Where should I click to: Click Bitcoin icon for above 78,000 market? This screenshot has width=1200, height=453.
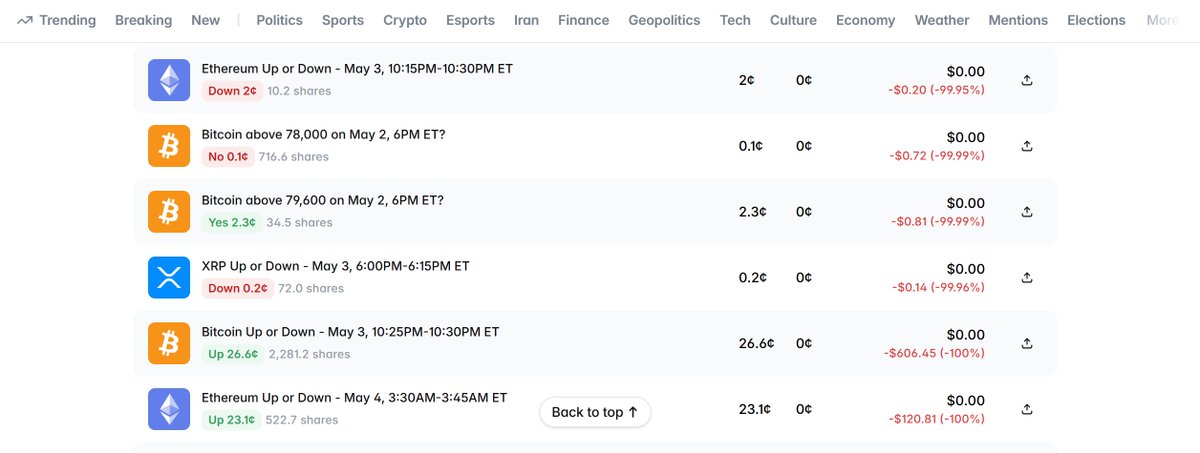pyautogui.click(x=168, y=146)
